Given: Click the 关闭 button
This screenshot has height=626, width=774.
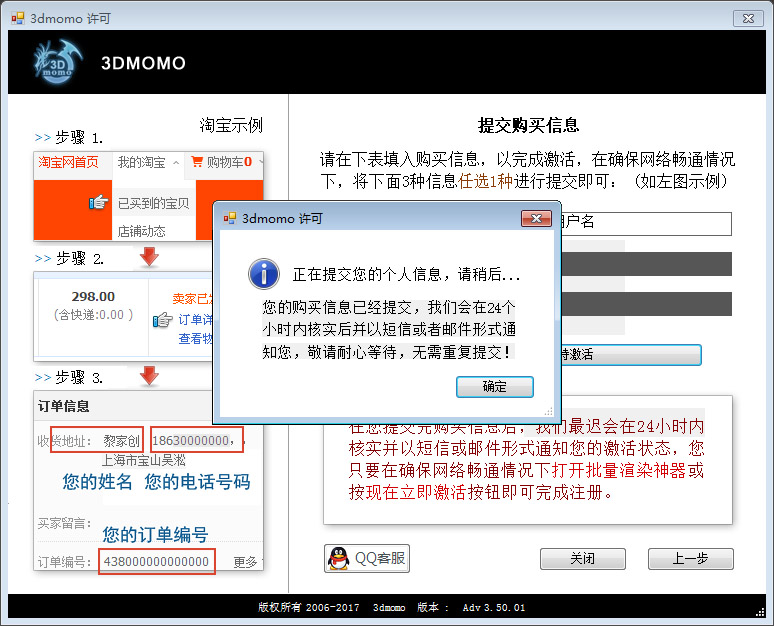Looking at the screenshot, I should [x=582, y=559].
